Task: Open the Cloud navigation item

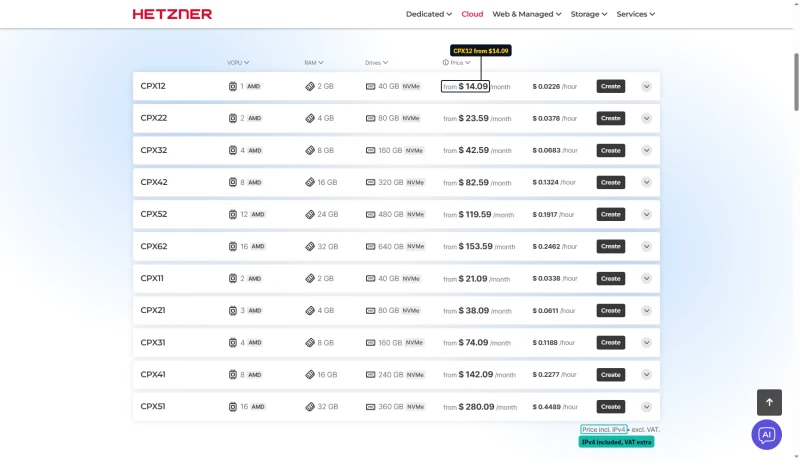Action: point(472,14)
